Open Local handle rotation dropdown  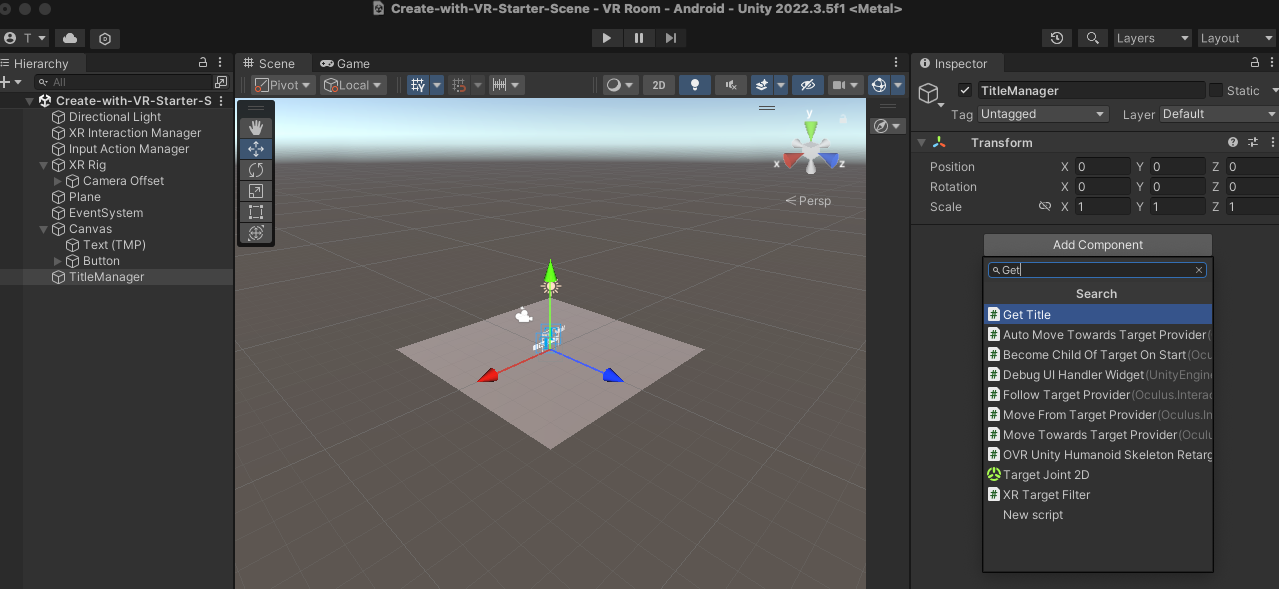coord(353,85)
